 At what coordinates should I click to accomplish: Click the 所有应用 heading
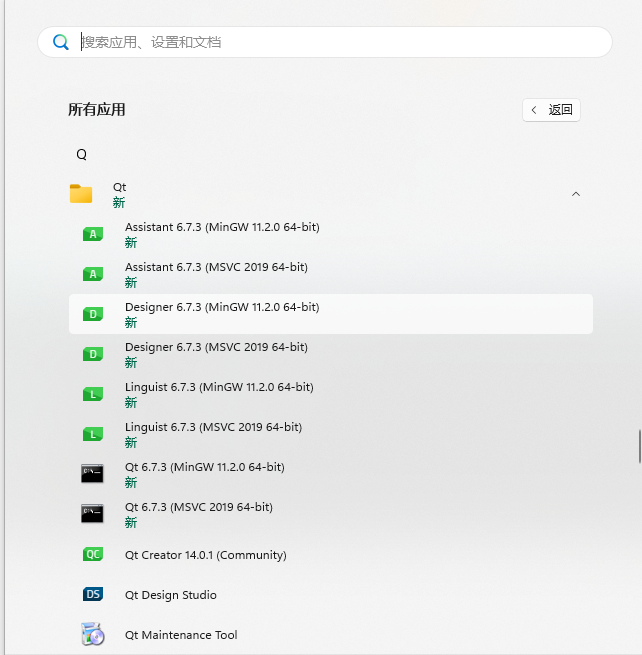pos(96,110)
